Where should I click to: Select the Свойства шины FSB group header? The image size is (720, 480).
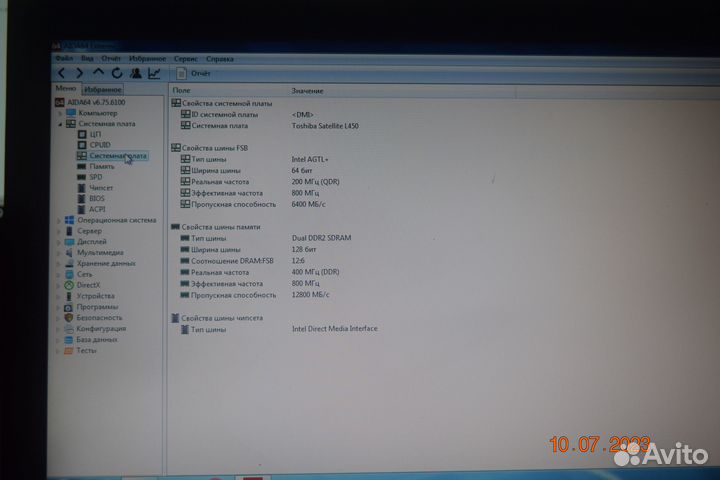click(210, 148)
